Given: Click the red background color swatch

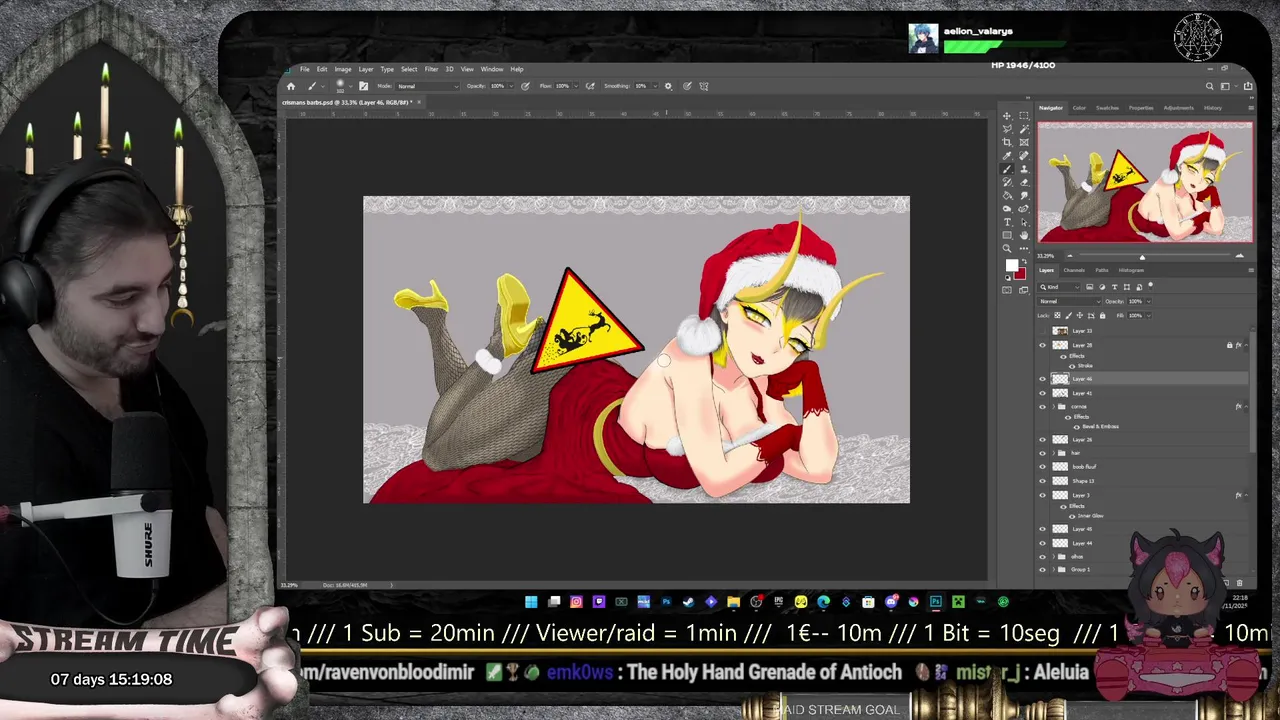Looking at the screenshot, I should point(1021,274).
